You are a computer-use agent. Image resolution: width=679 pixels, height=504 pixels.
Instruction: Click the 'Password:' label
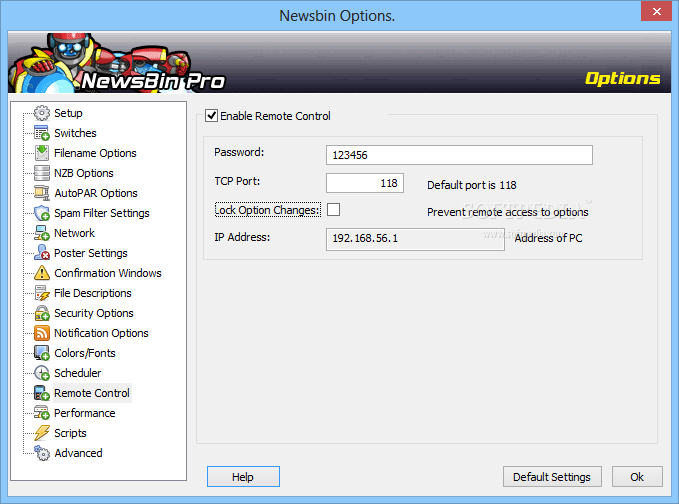(x=239, y=152)
